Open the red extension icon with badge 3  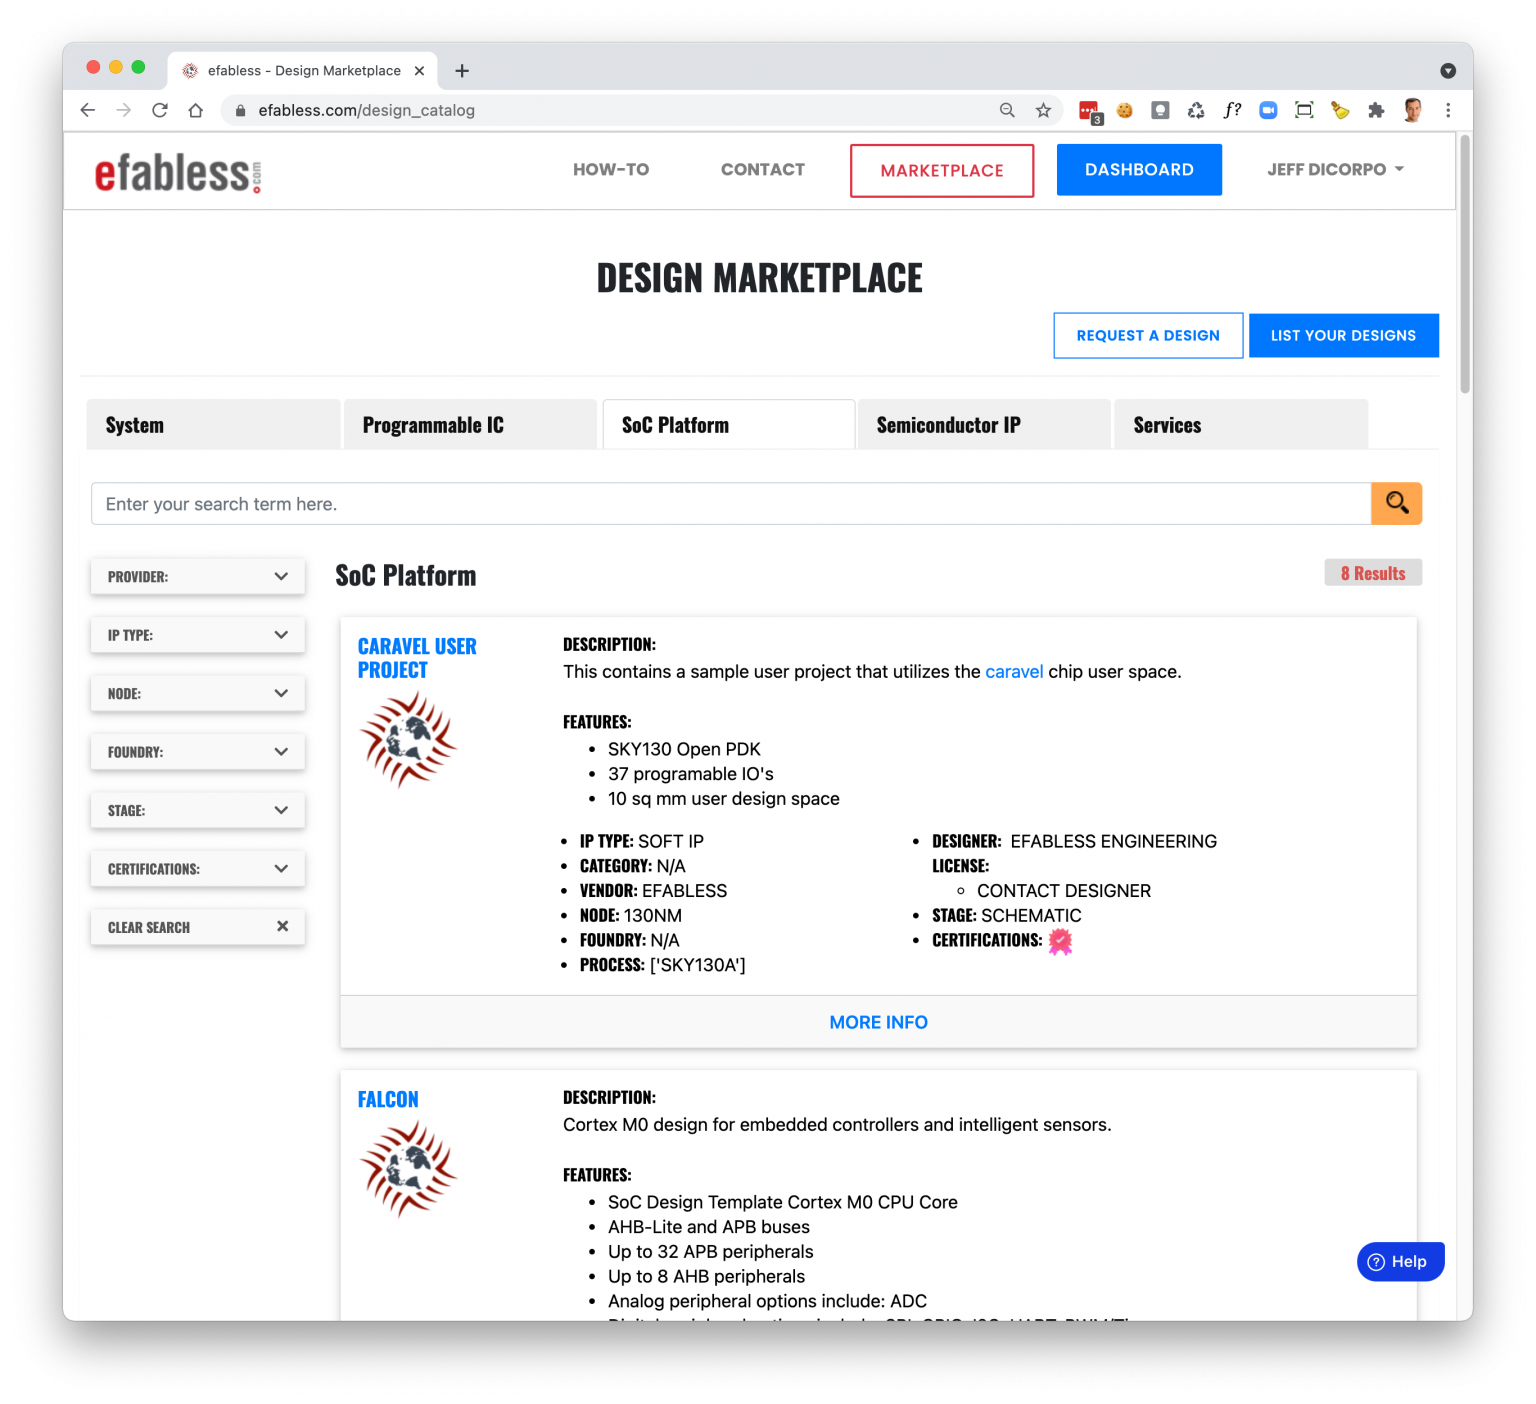click(1090, 111)
